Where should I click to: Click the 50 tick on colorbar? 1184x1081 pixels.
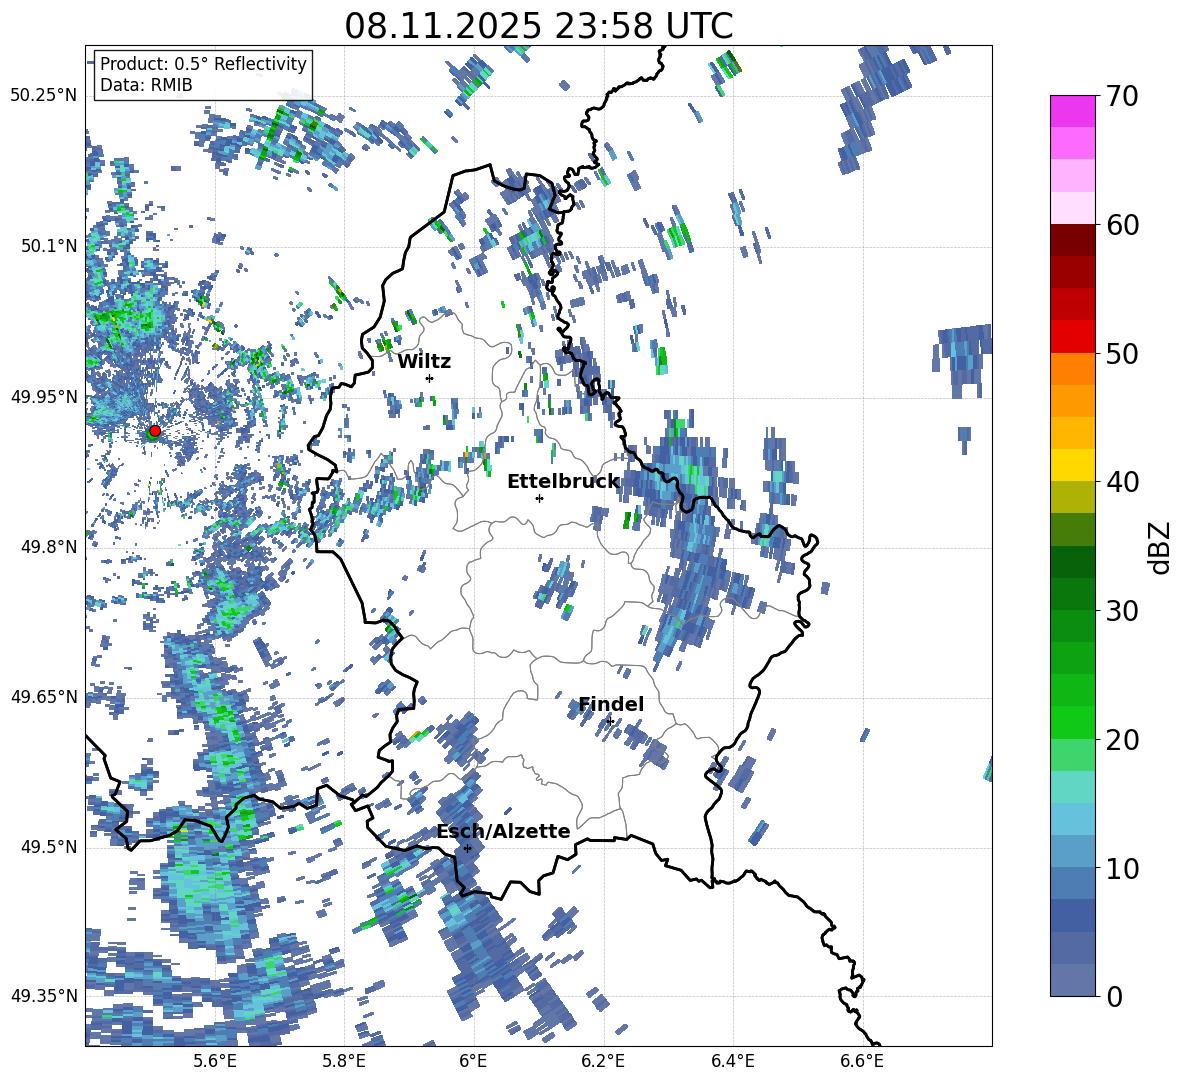[x=1121, y=353]
